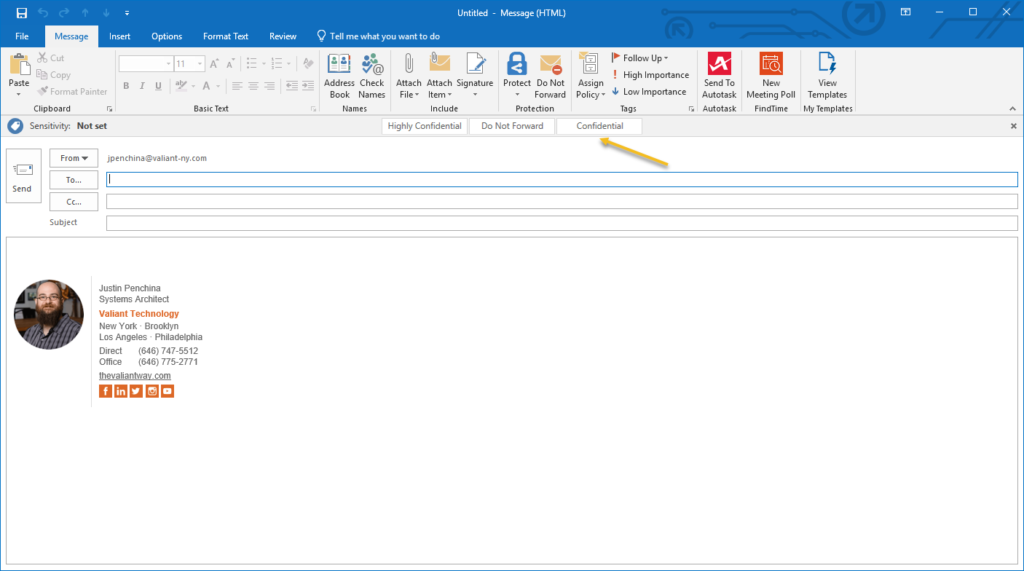
Task: Click the Check Names icon
Action: pos(372,76)
